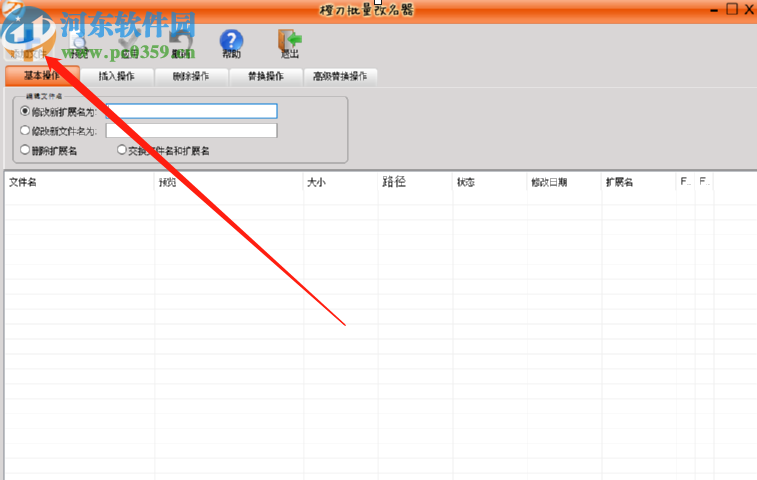Click the 状态 column header

click(490, 182)
